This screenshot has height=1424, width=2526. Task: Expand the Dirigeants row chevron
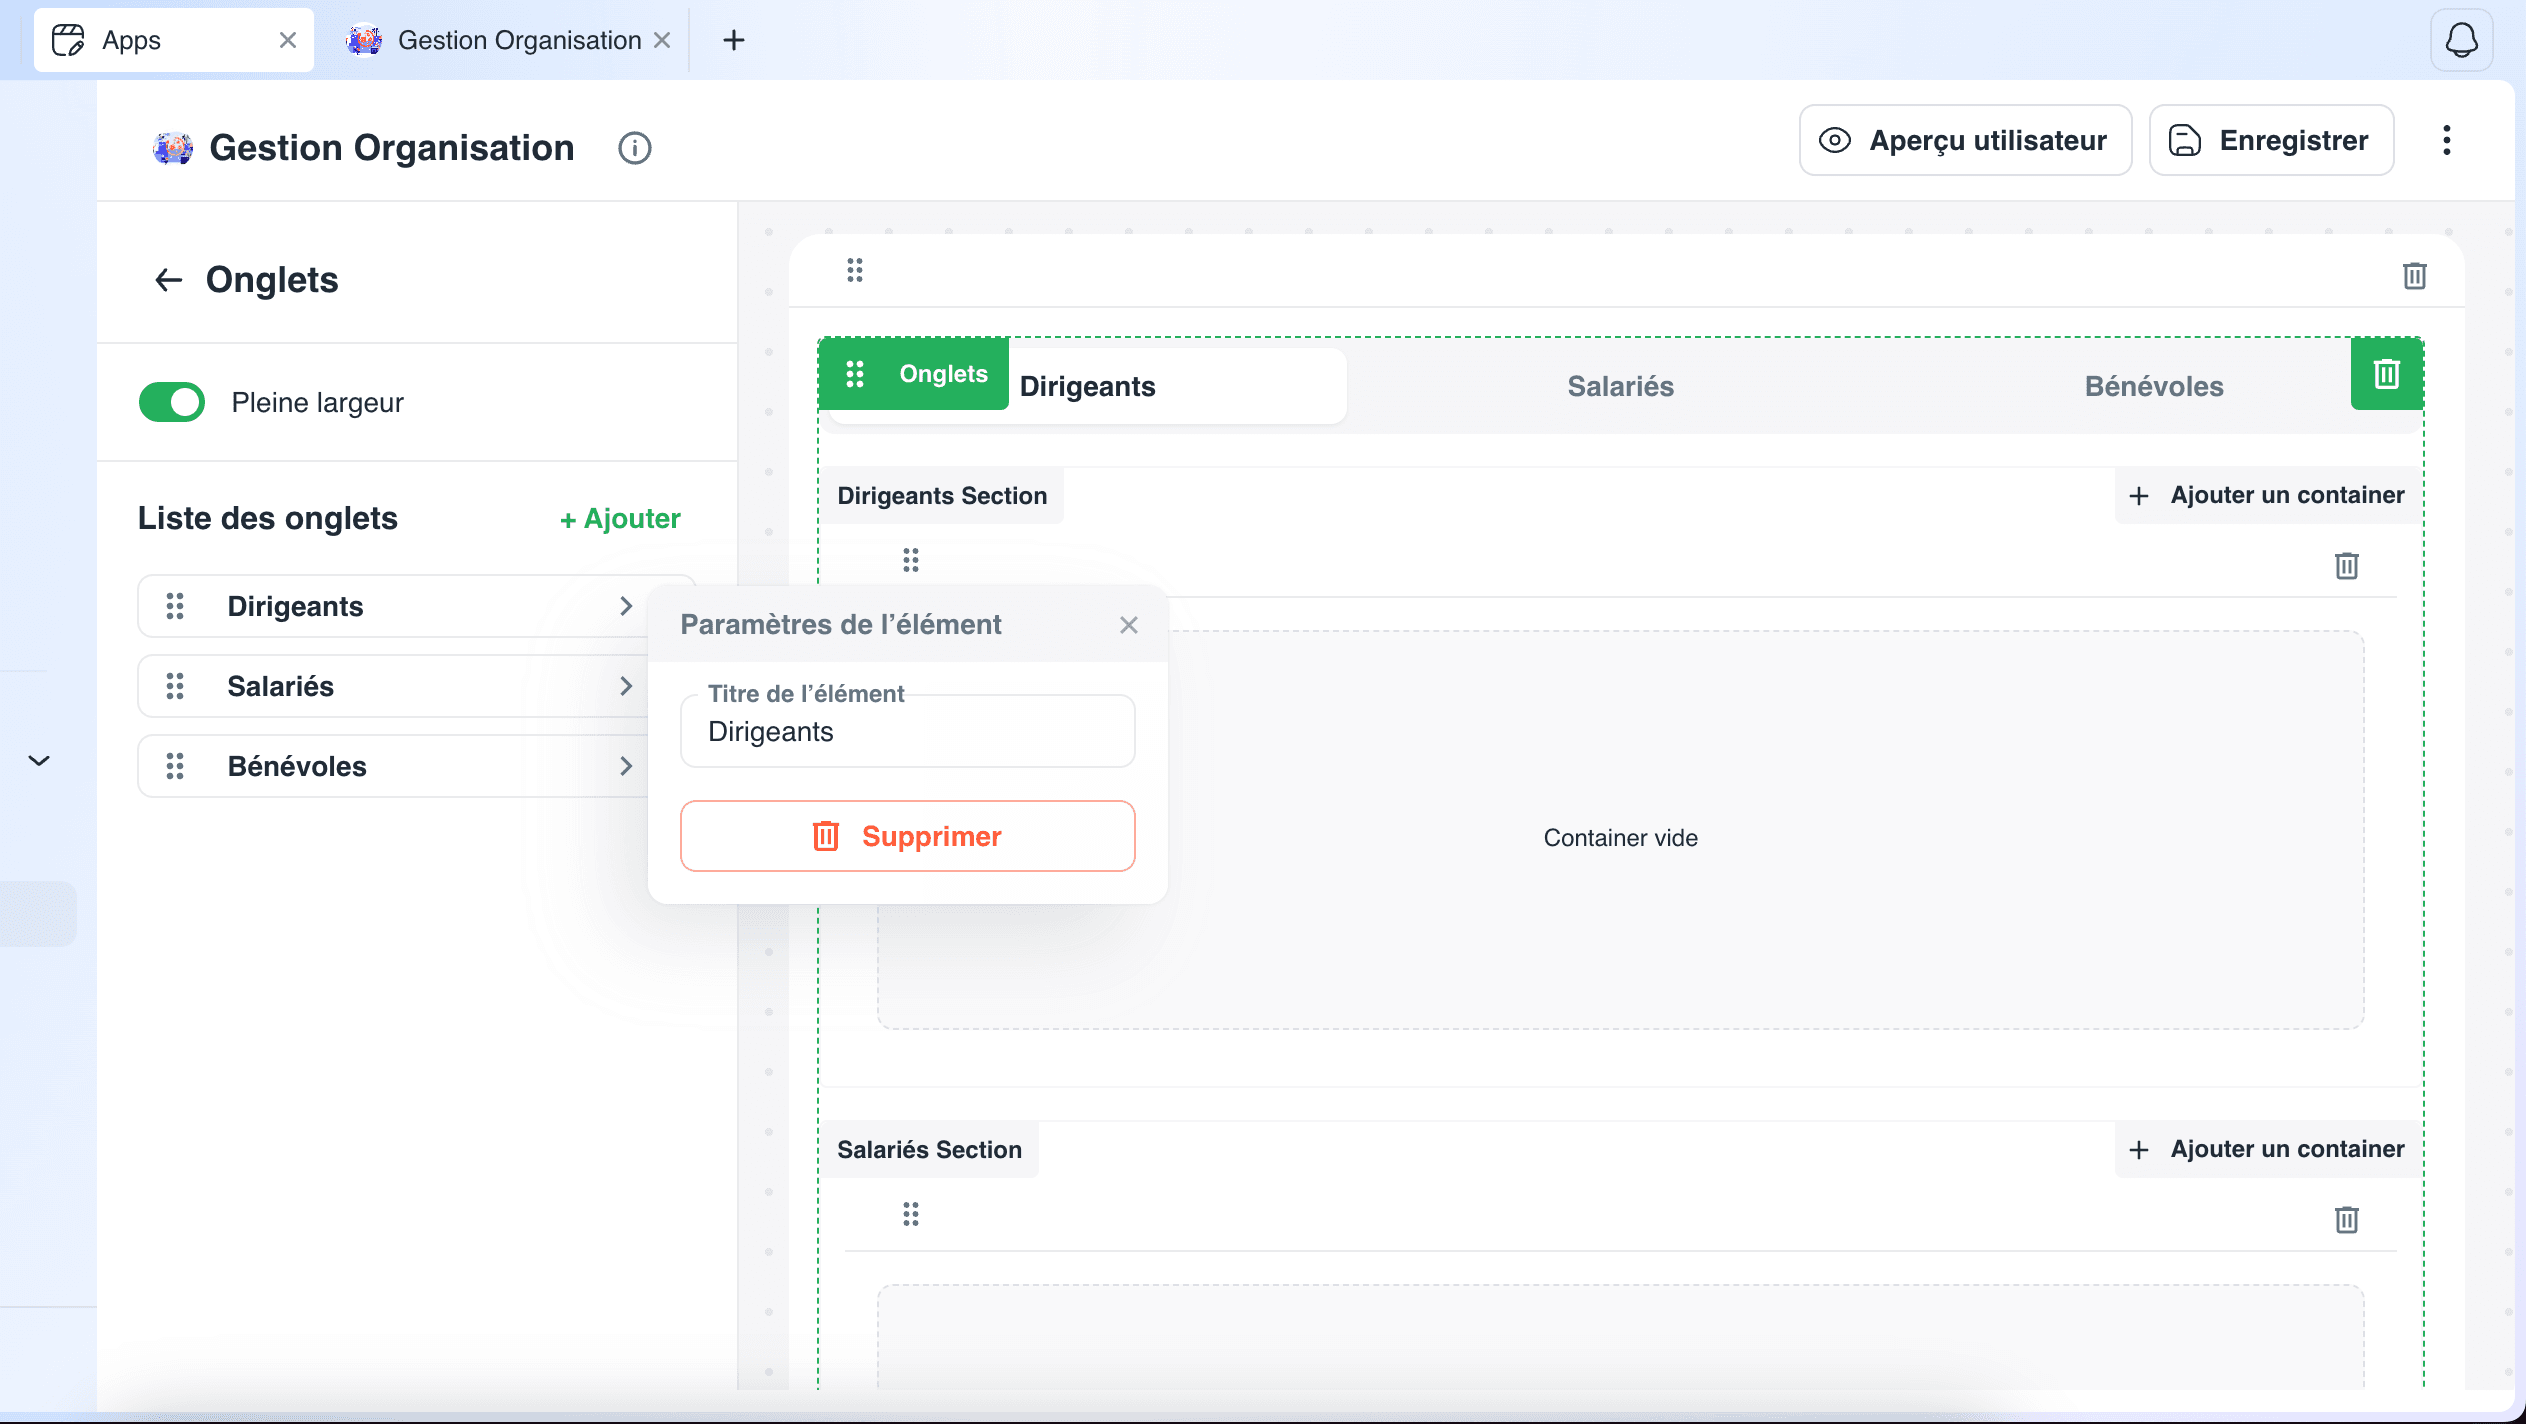pos(625,606)
